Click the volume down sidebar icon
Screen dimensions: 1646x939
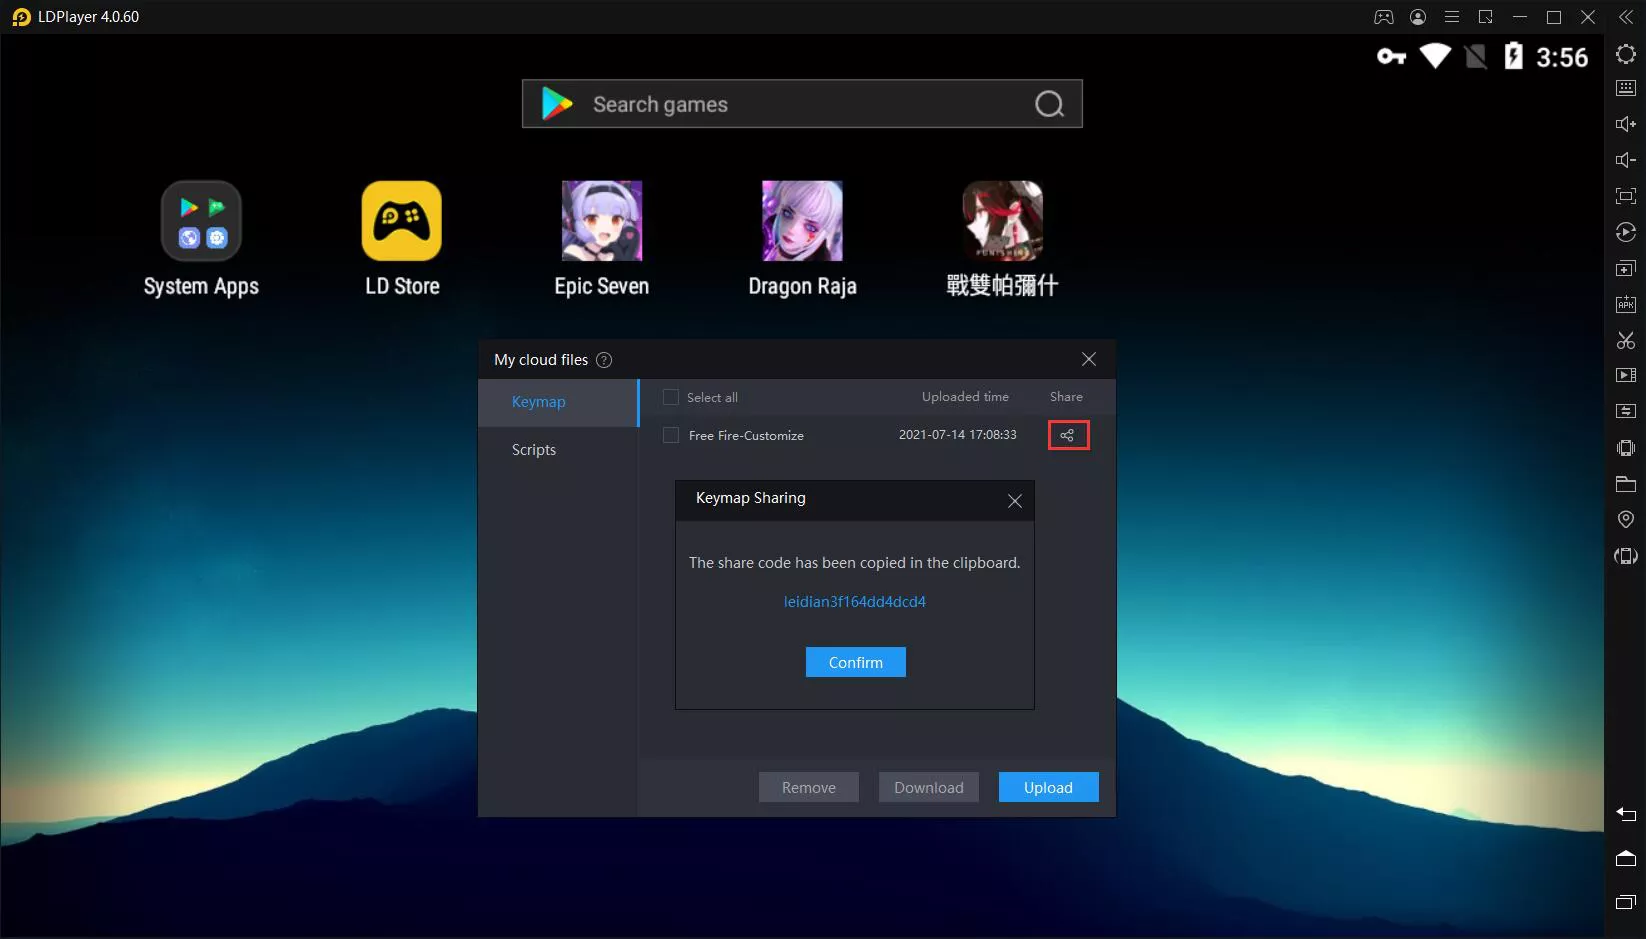pyautogui.click(x=1626, y=160)
